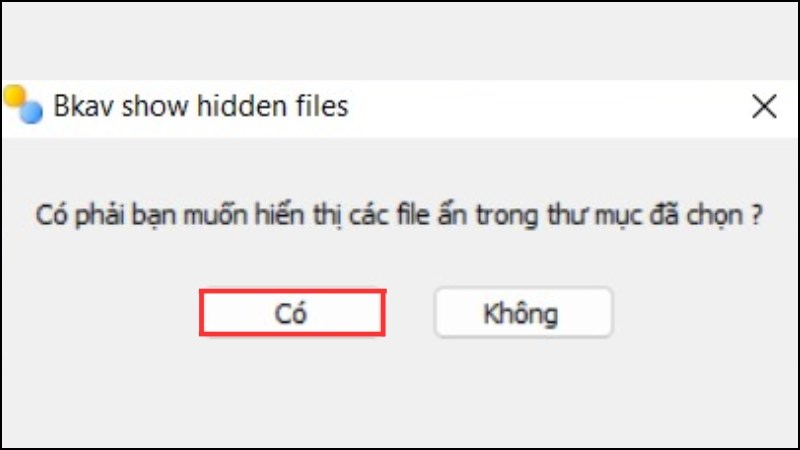Close the Bkav show hidden files dialog
800x450 pixels.
764,107
